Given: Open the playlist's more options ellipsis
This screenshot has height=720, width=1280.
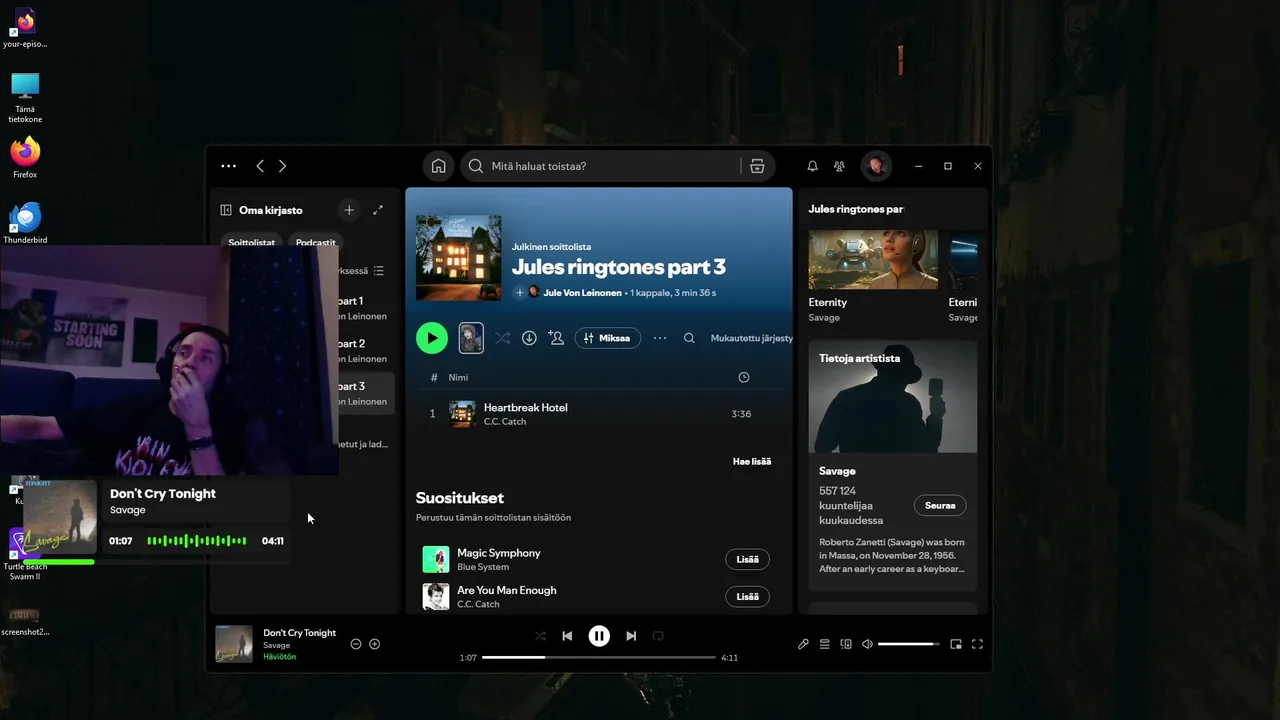Looking at the screenshot, I should [660, 338].
